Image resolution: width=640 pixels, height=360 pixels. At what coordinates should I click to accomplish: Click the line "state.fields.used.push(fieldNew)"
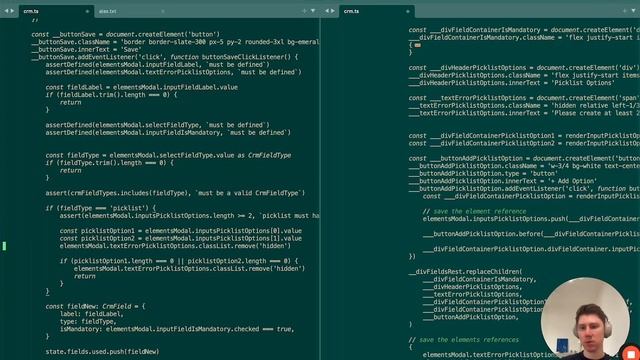tap(102, 351)
